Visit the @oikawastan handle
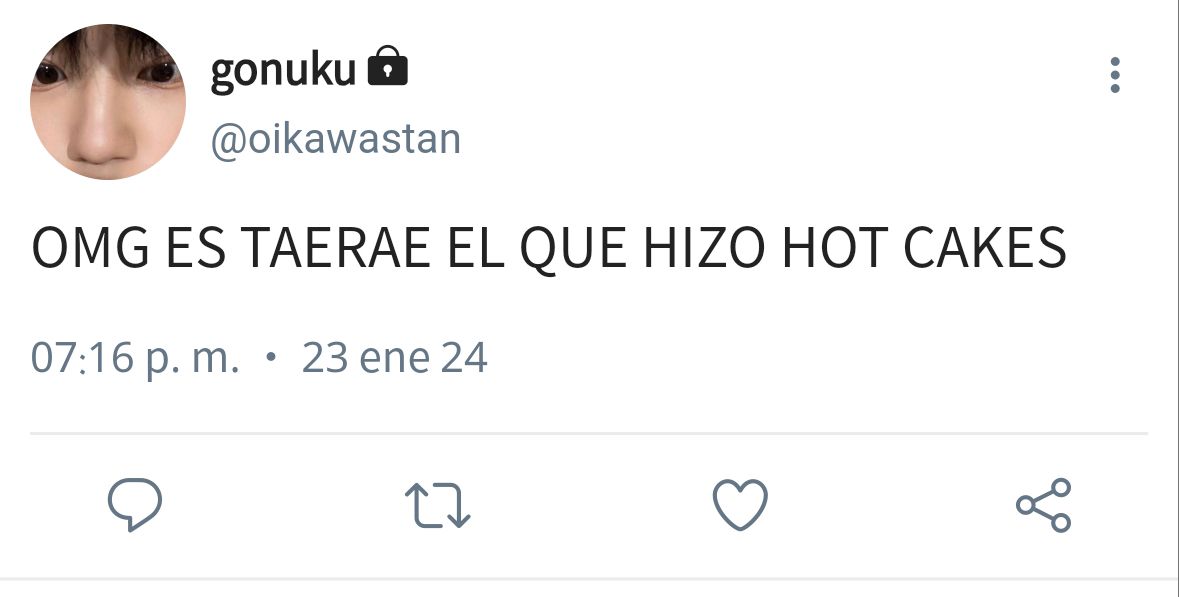1179x597 pixels. [x=335, y=140]
